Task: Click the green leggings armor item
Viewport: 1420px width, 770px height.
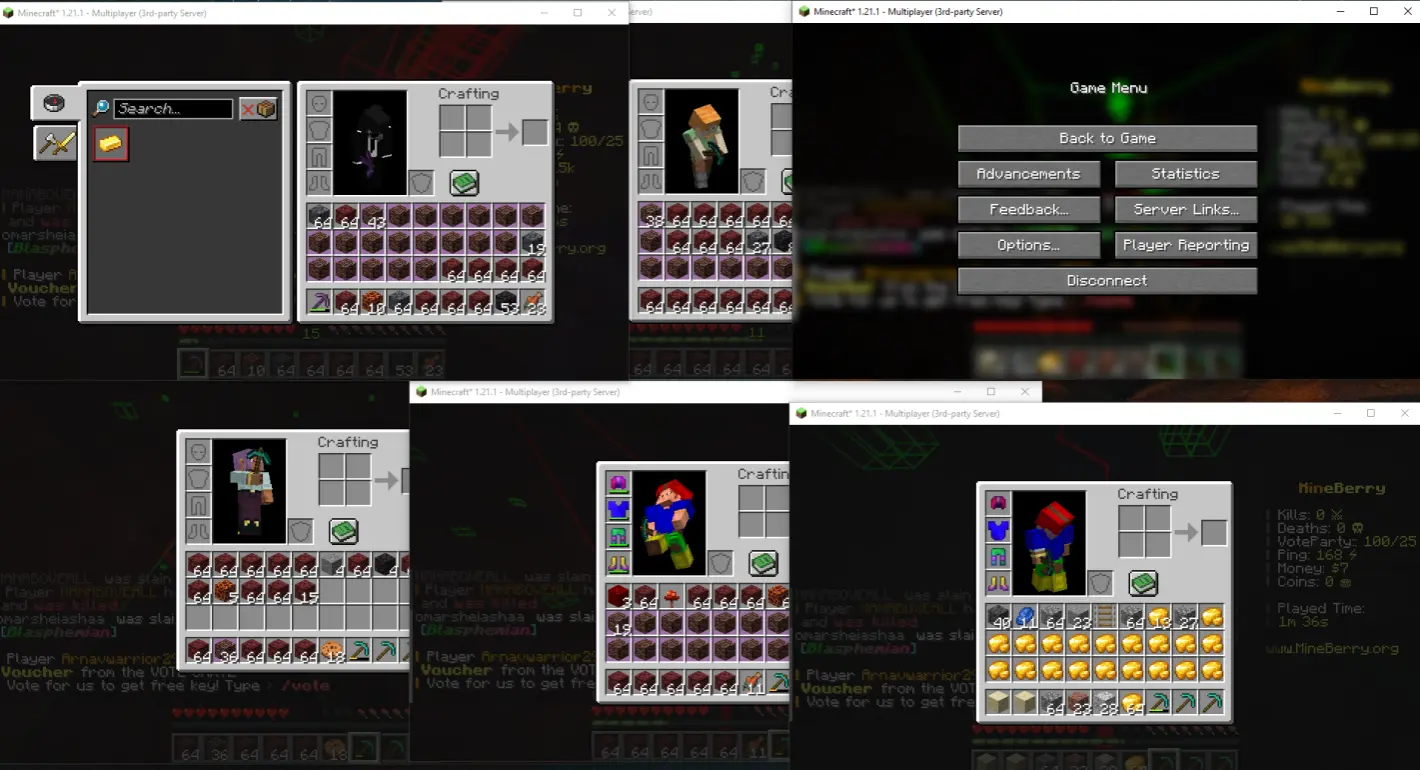Action: pyautogui.click(x=996, y=555)
